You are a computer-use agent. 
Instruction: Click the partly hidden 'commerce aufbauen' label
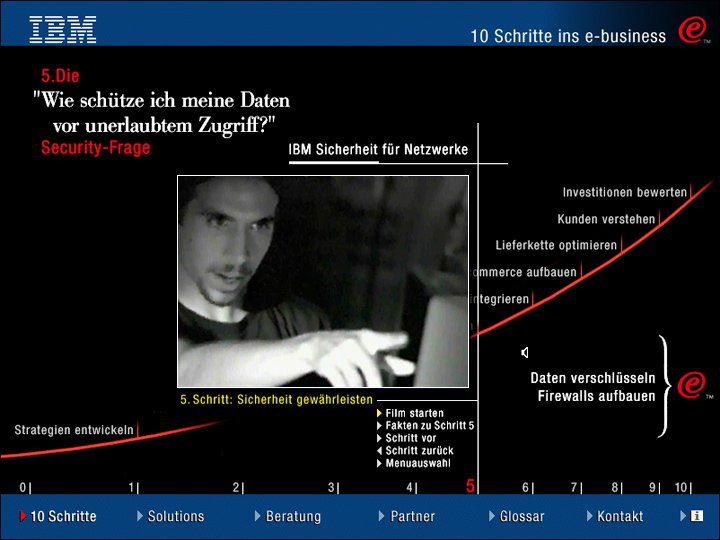tap(523, 272)
